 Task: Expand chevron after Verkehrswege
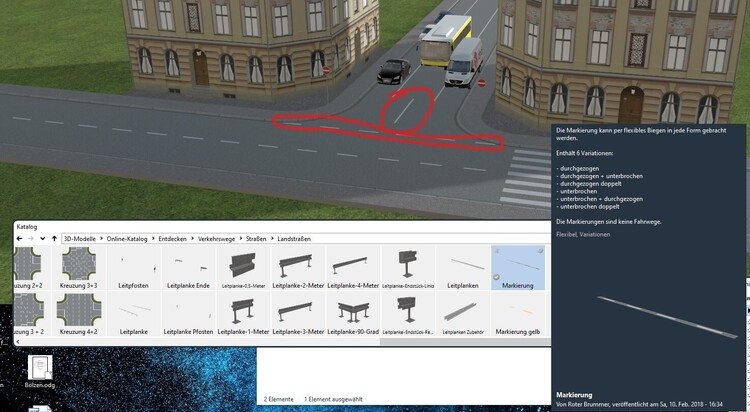click(x=240, y=238)
